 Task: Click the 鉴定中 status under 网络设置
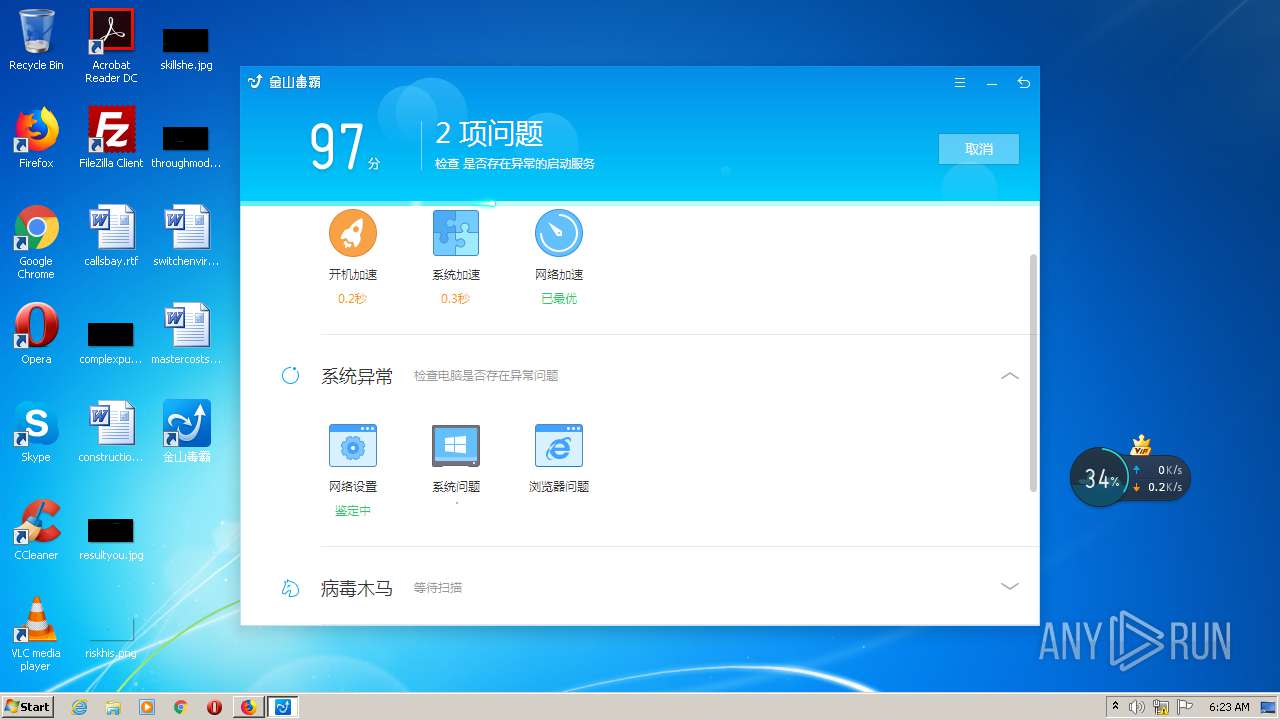click(x=353, y=510)
